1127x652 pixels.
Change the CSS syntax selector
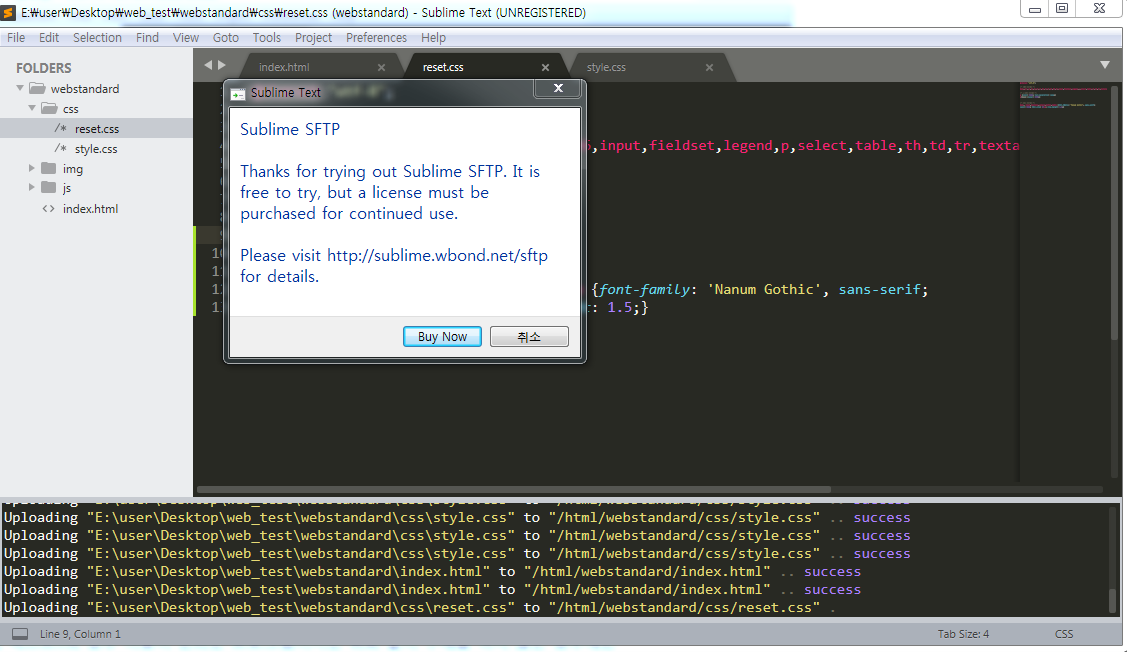pos(1064,633)
